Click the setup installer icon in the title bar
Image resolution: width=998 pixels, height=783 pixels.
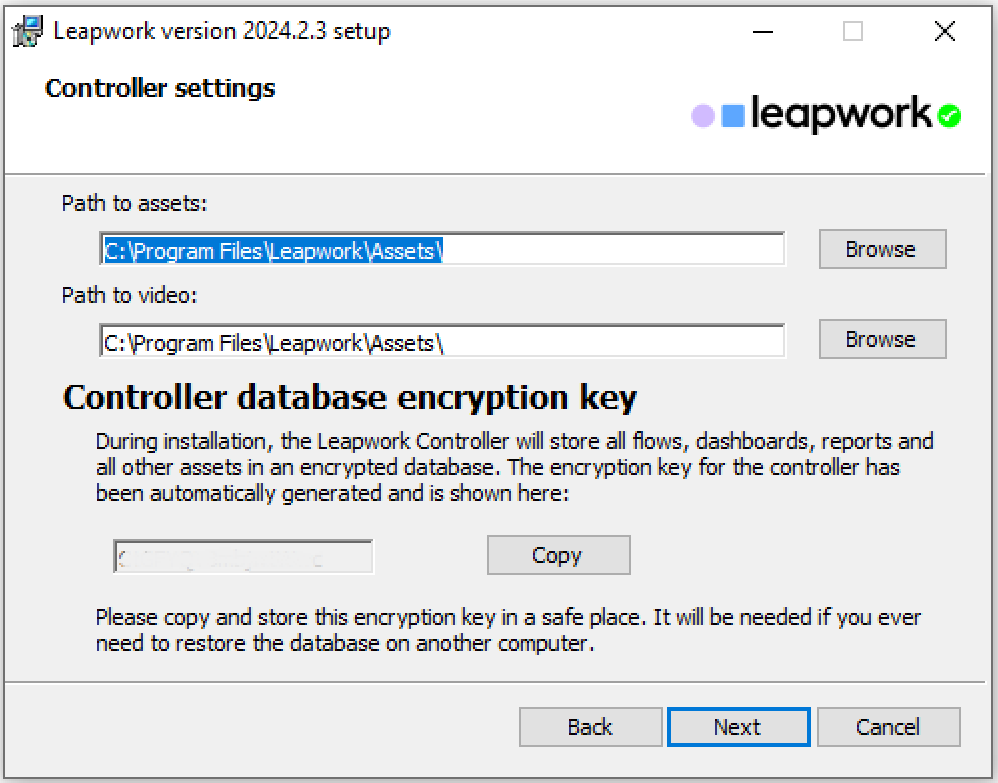pos(27,30)
